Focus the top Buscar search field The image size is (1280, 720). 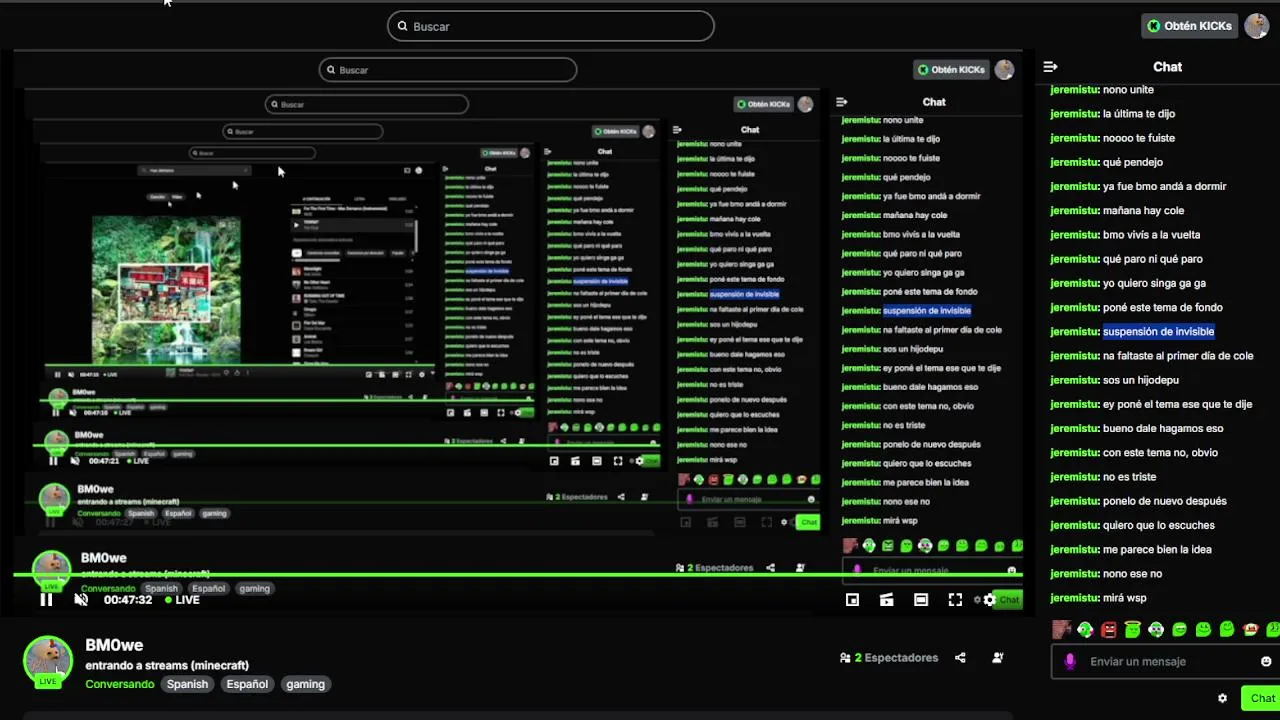click(x=551, y=26)
